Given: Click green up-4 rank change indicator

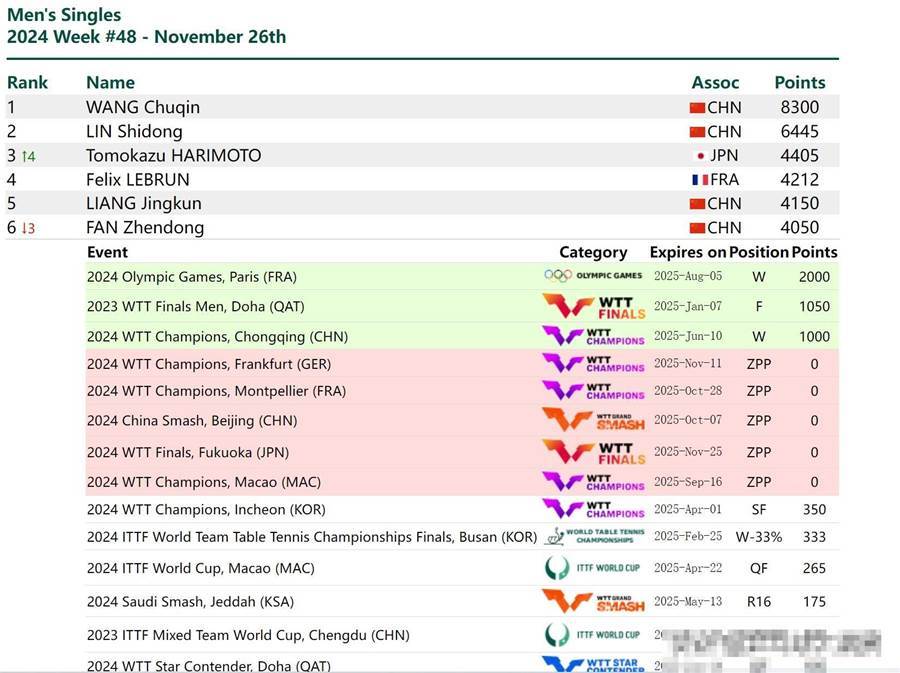Looking at the screenshot, I should (29, 156).
